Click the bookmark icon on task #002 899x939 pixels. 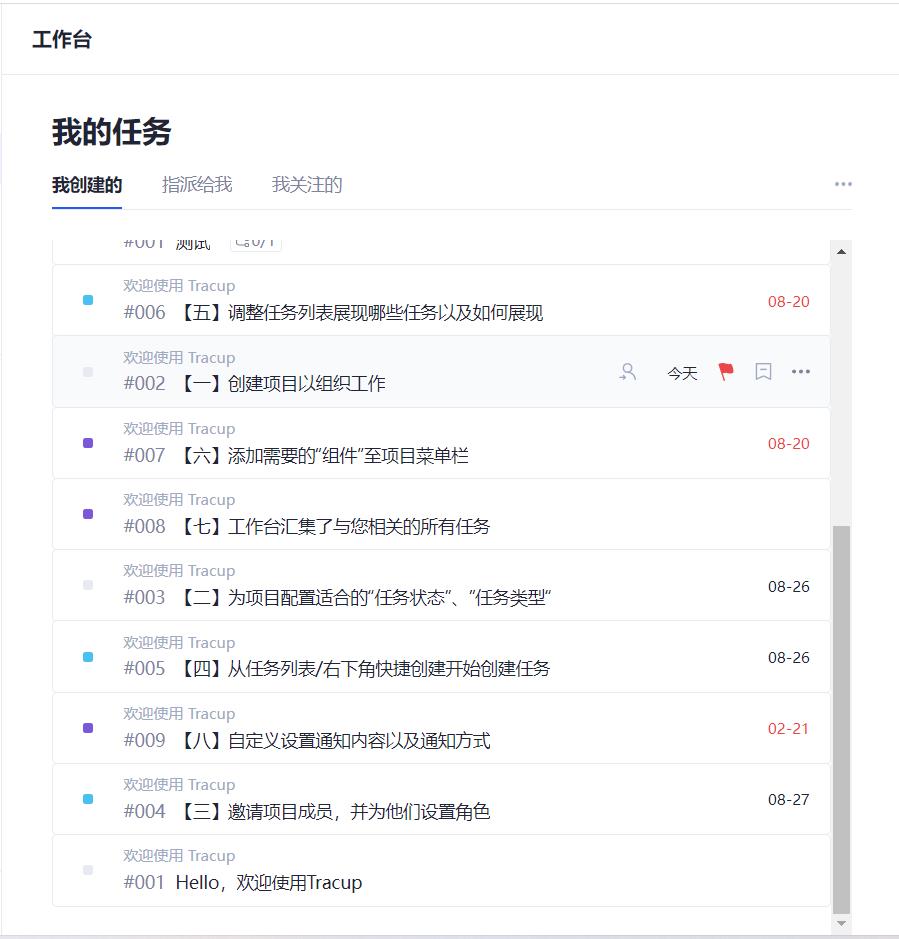763,371
